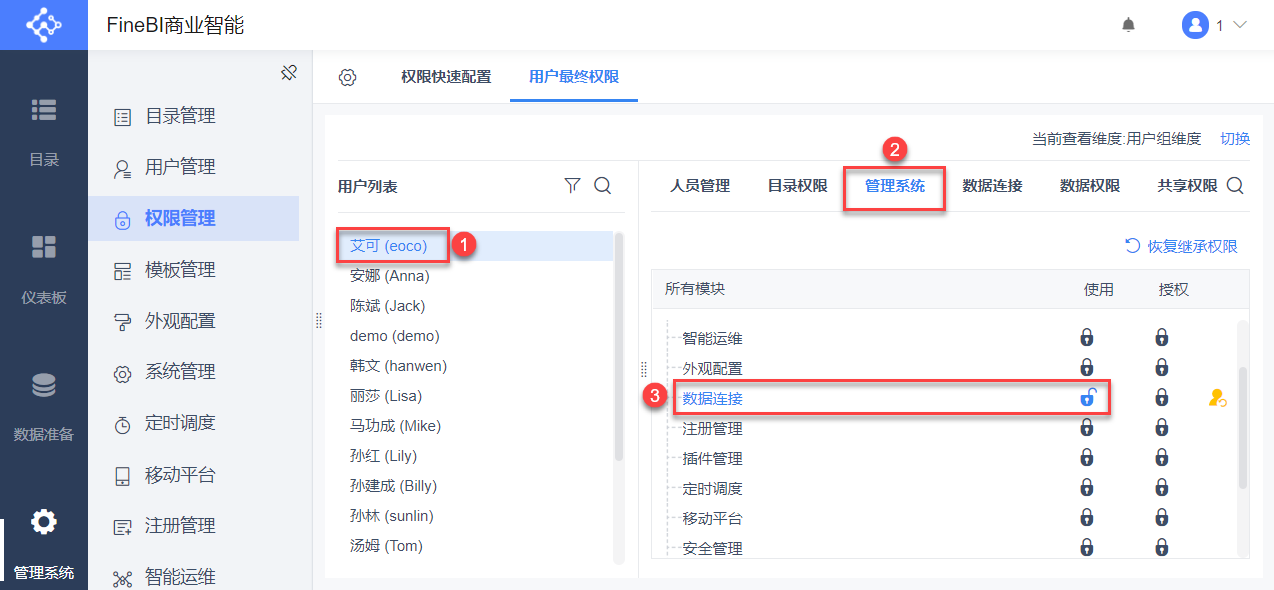Click the user list scrollbar
Screen dimensions: 1274x590
619,346
